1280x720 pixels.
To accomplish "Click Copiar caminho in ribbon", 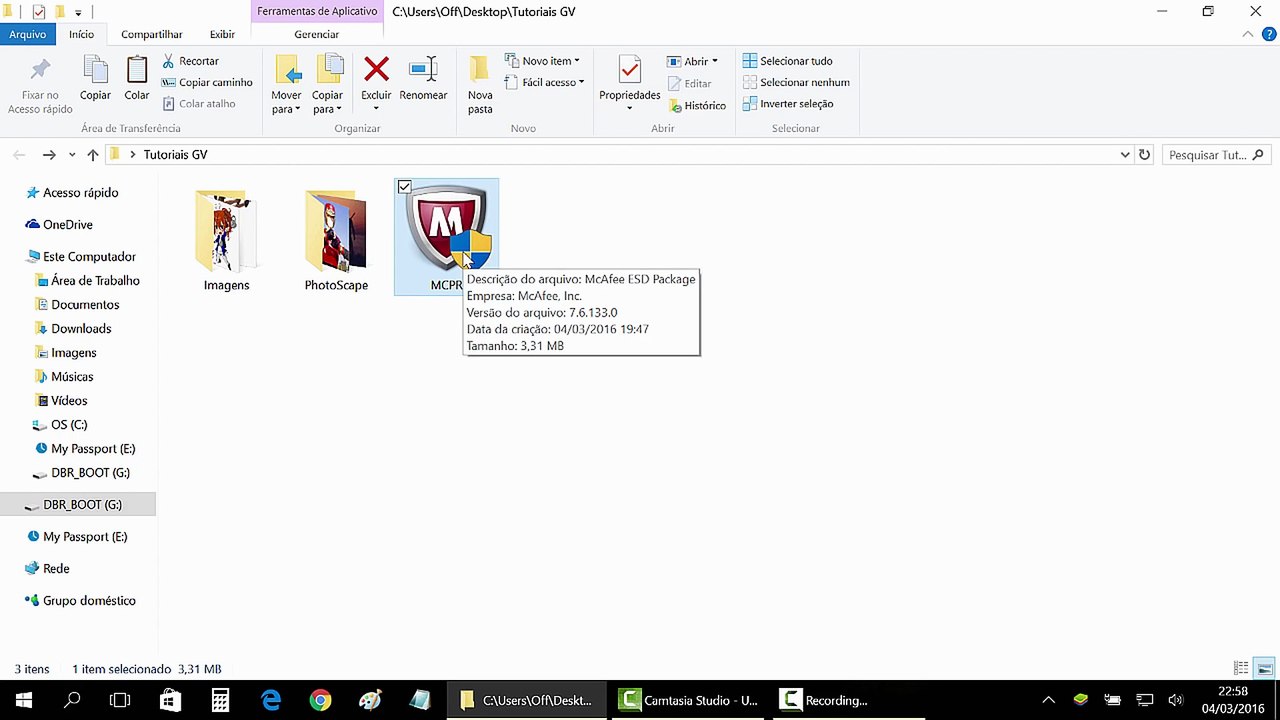I will tap(207, 82).
